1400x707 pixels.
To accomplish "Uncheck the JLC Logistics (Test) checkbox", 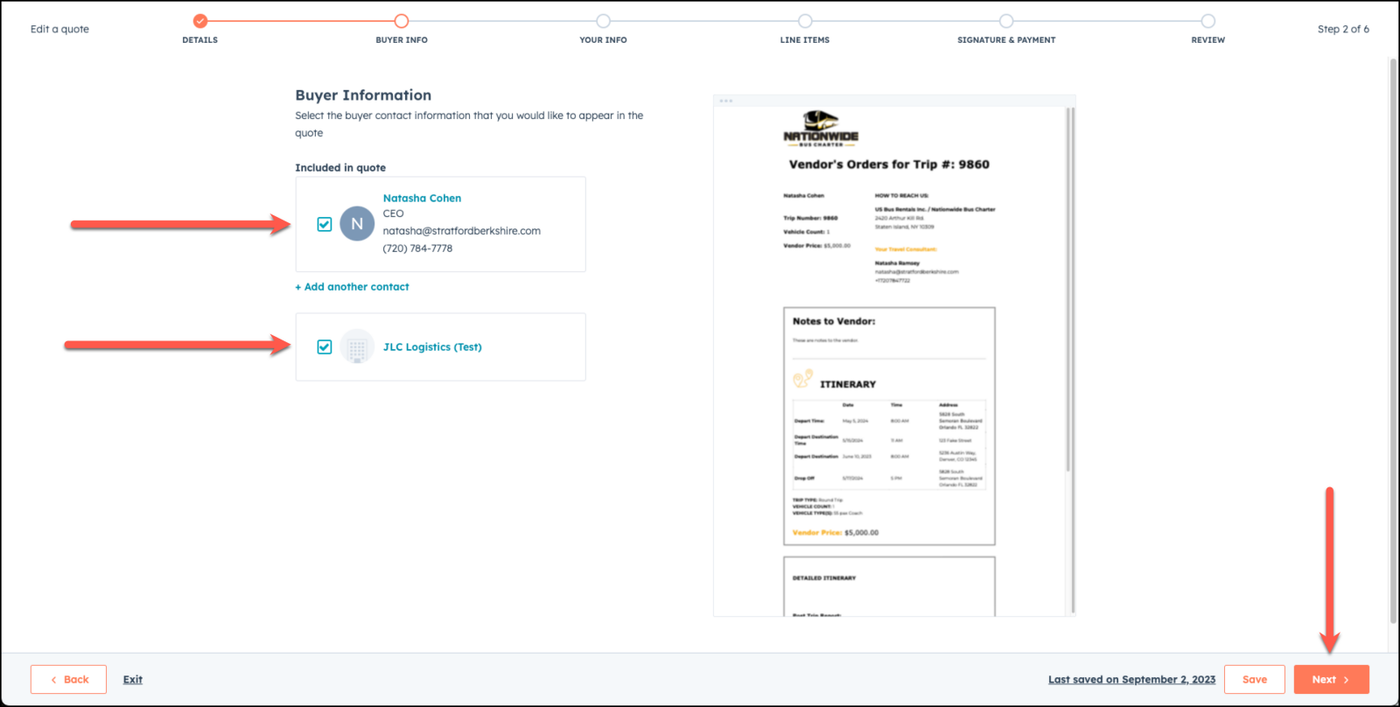I will [x=324, y=347].
